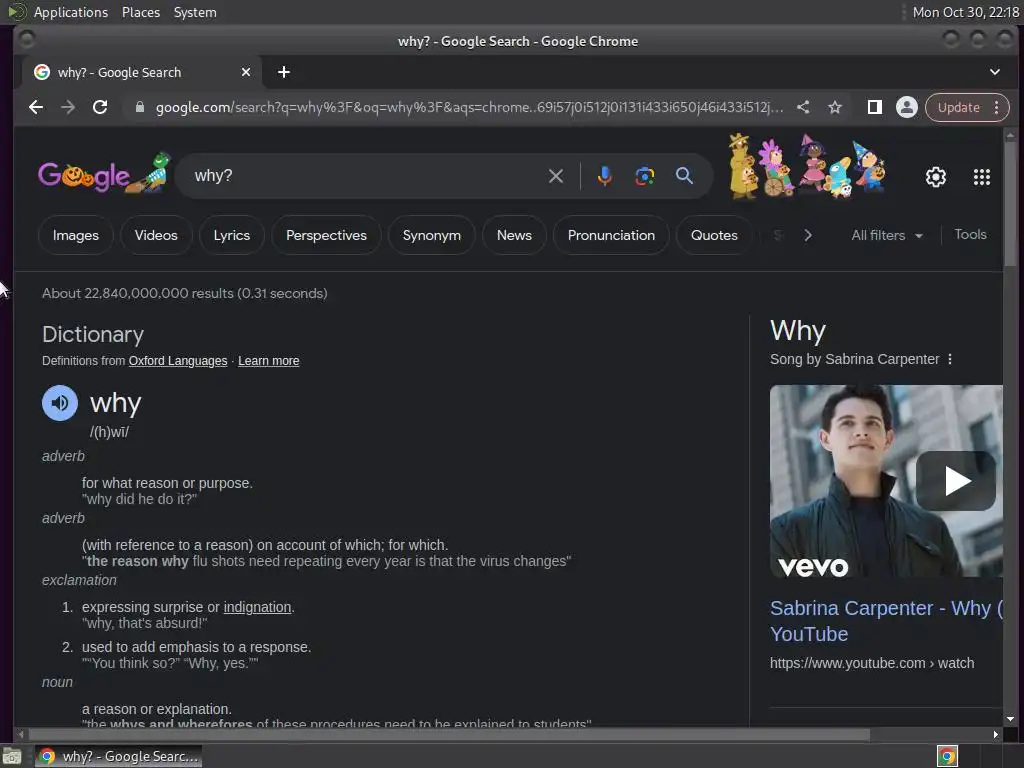Click the youtube.com watch URL text
The image size is (1024, 768).
pyautogui.click(x=872, y=664)
